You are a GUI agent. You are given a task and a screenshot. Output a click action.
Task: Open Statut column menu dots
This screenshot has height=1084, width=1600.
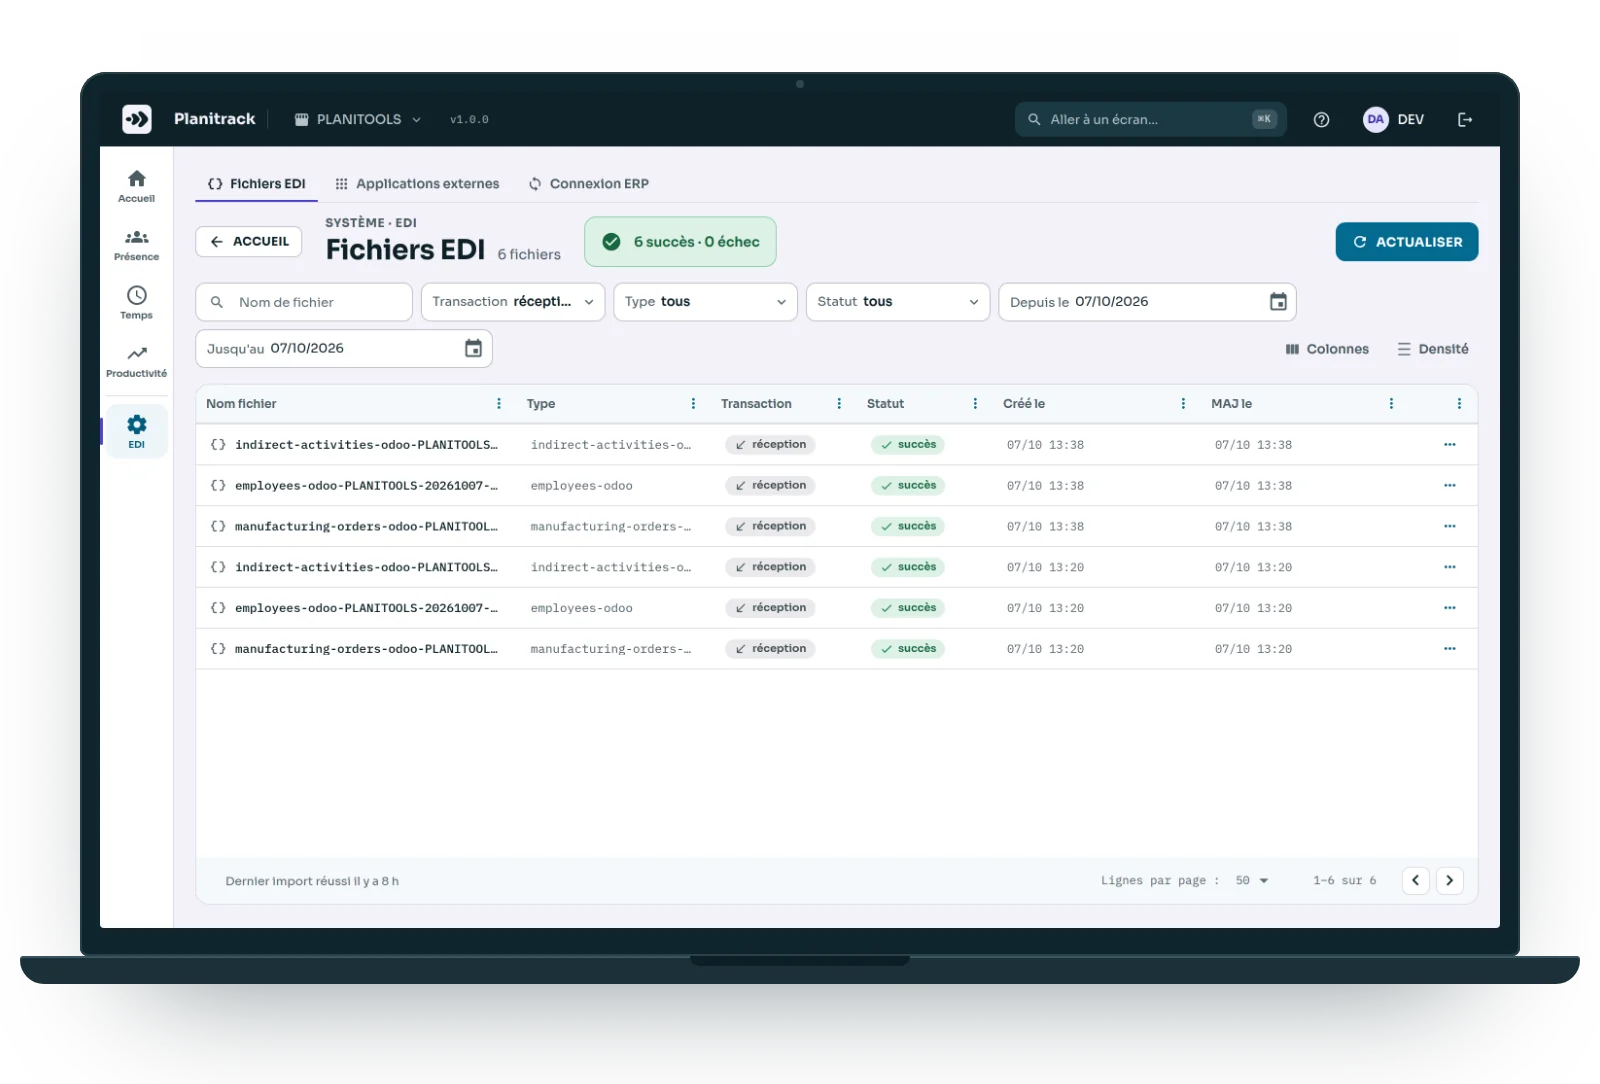tap(975, 404)
